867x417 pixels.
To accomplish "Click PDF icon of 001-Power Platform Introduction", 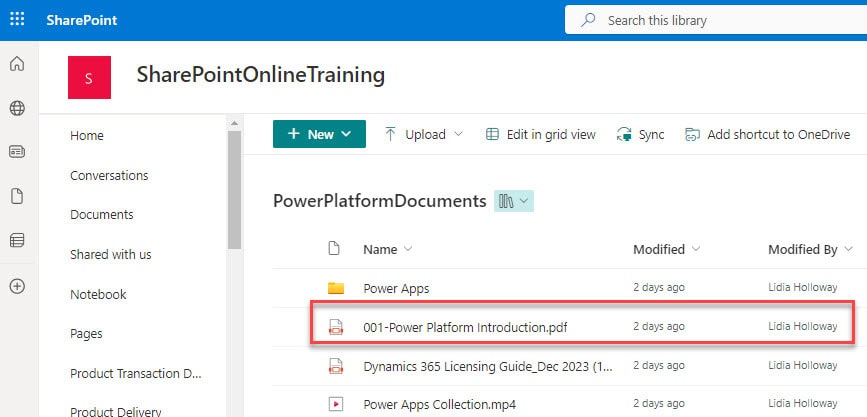I will [x=336, y=327].
